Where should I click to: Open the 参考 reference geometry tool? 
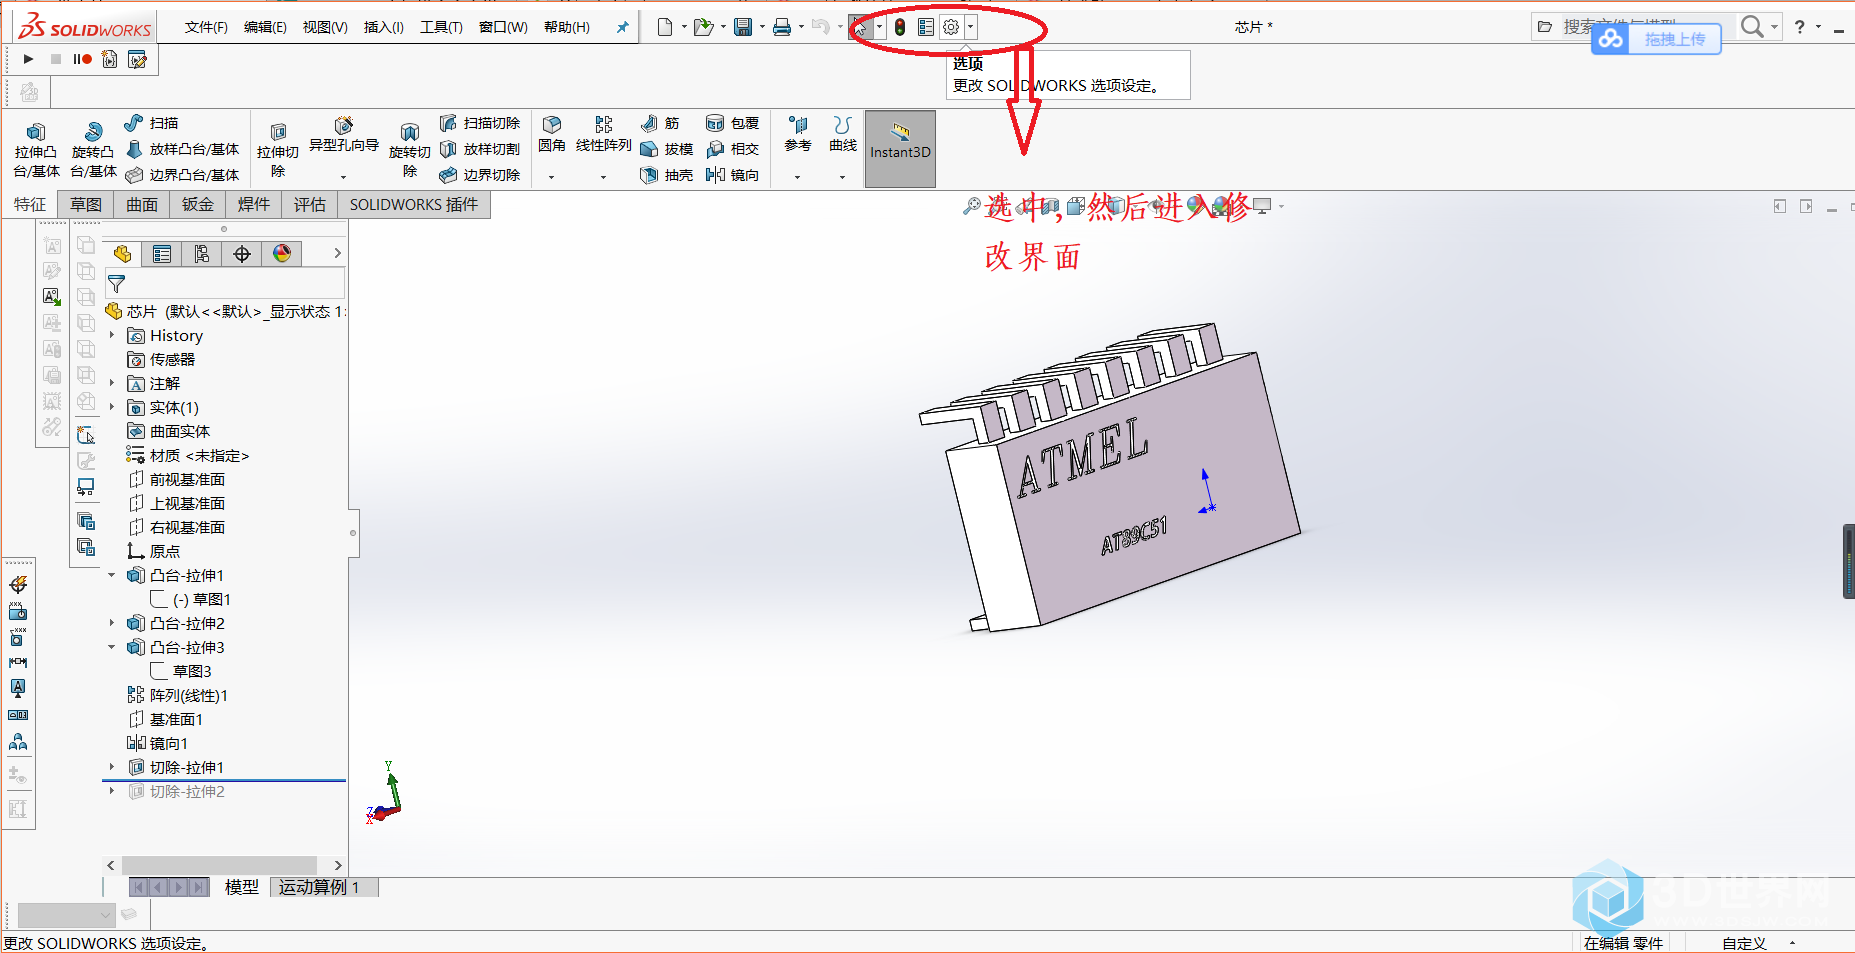coord(798,134)
